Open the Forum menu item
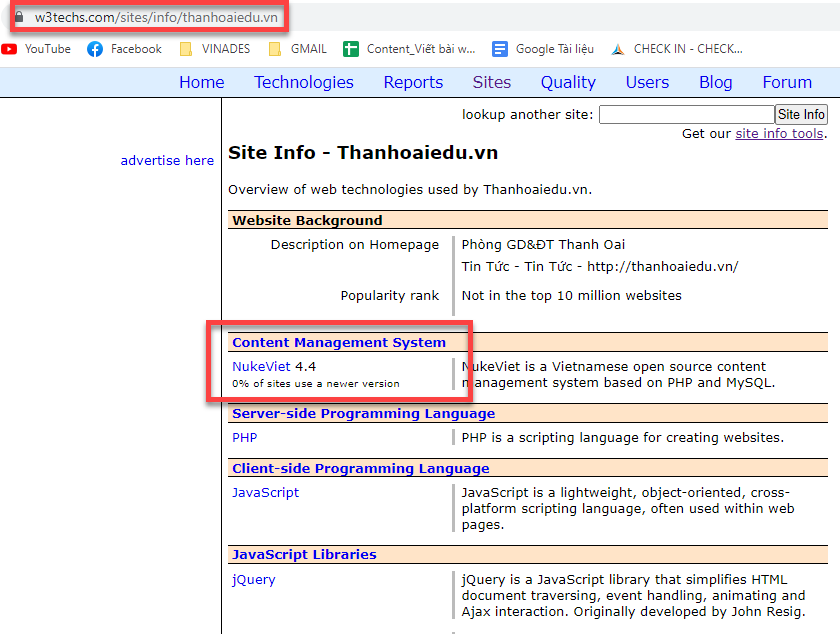 787,82
